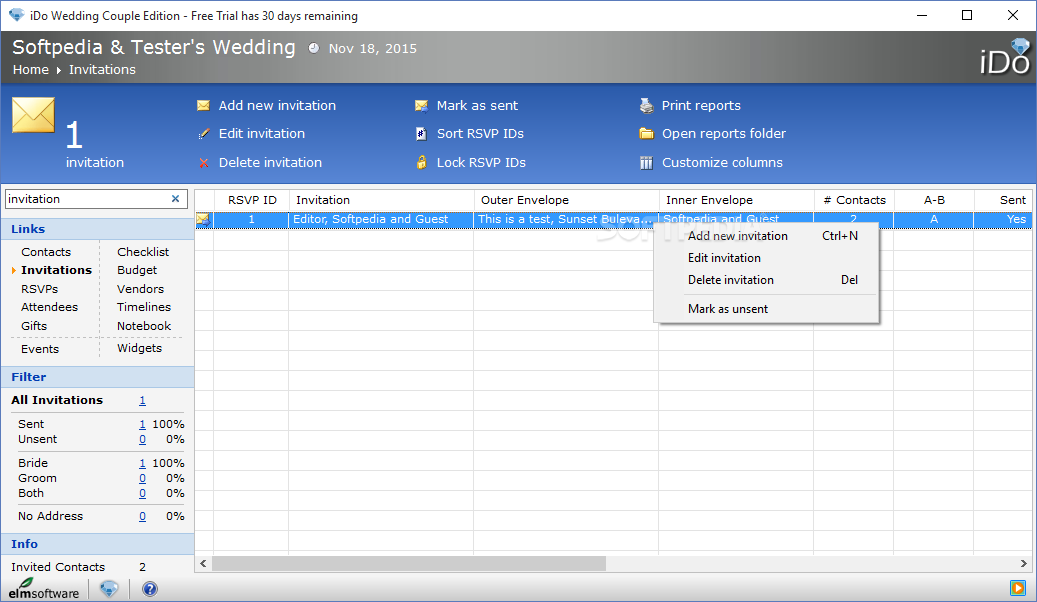This screenshot has width=1037, height=602.
Task: Open RSVPs in the Links panel
Action: 40,289
